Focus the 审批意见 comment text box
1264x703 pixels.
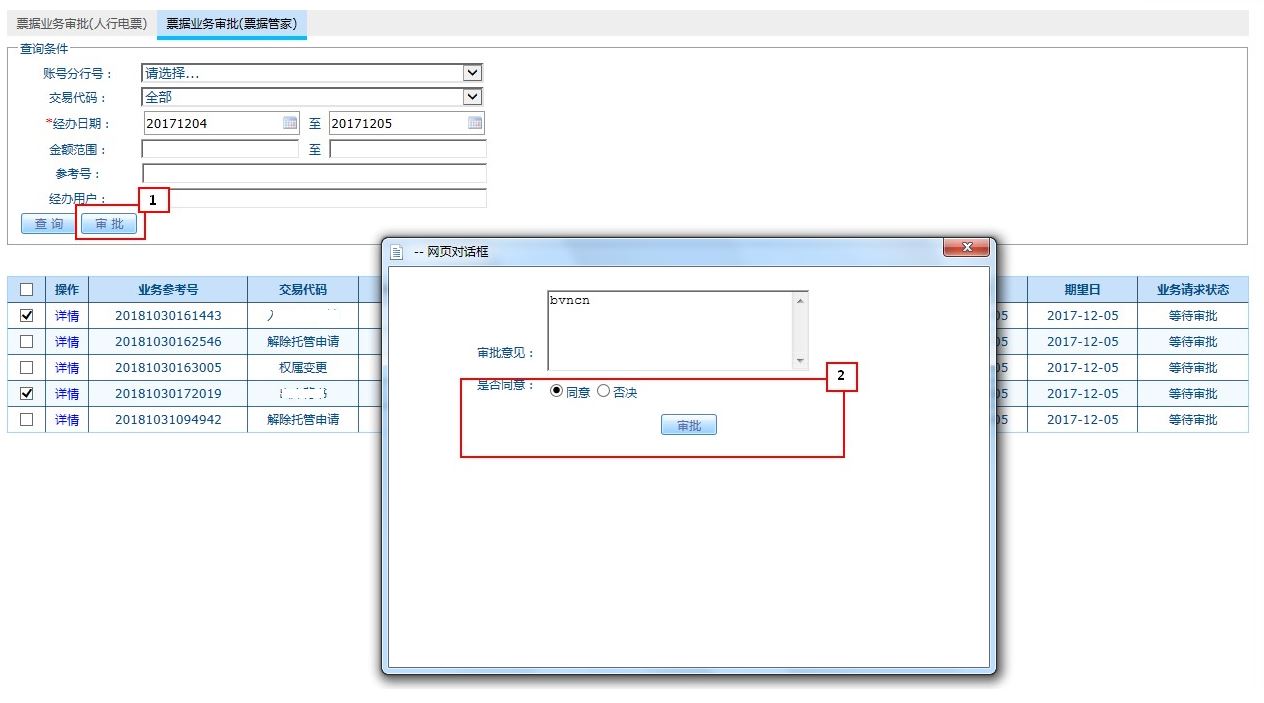click(670, 330)
